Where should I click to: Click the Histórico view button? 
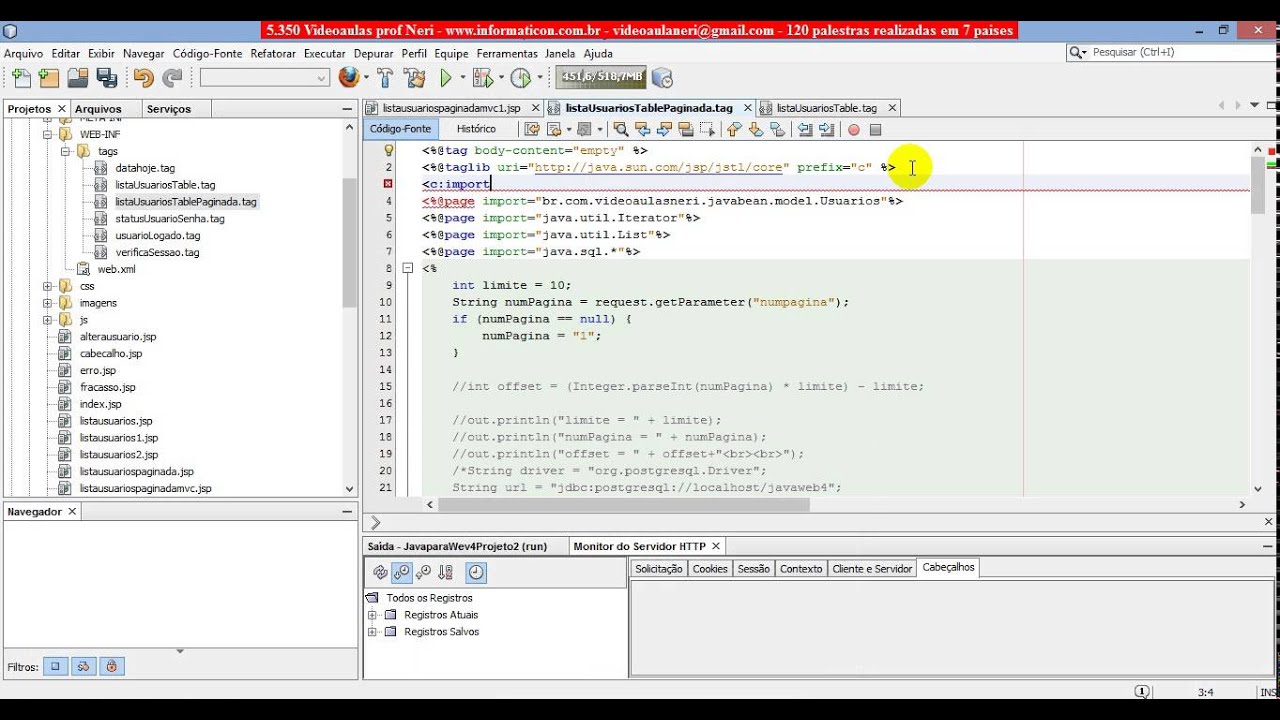click(x=476, y=129)
